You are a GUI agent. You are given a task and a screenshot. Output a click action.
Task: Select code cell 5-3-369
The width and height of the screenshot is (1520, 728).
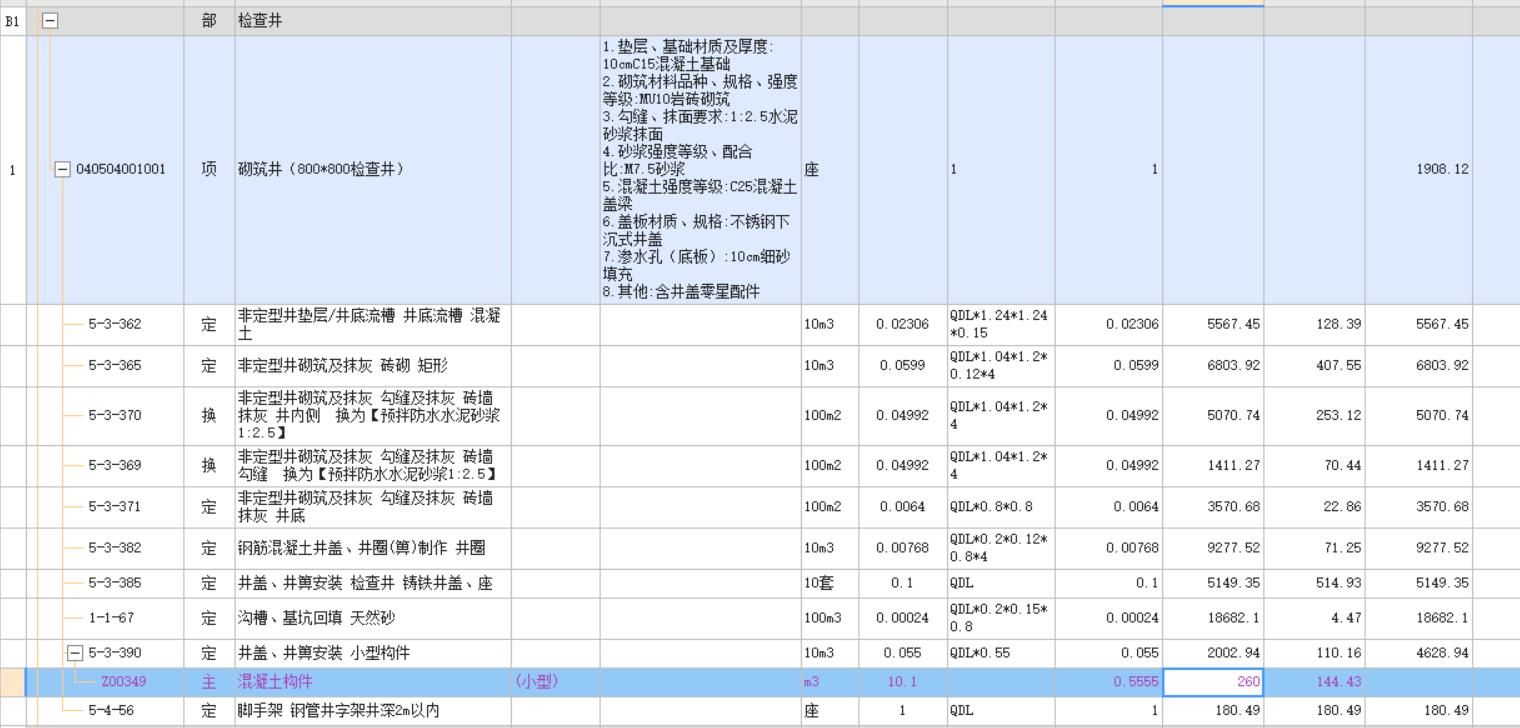coord(115,465)
